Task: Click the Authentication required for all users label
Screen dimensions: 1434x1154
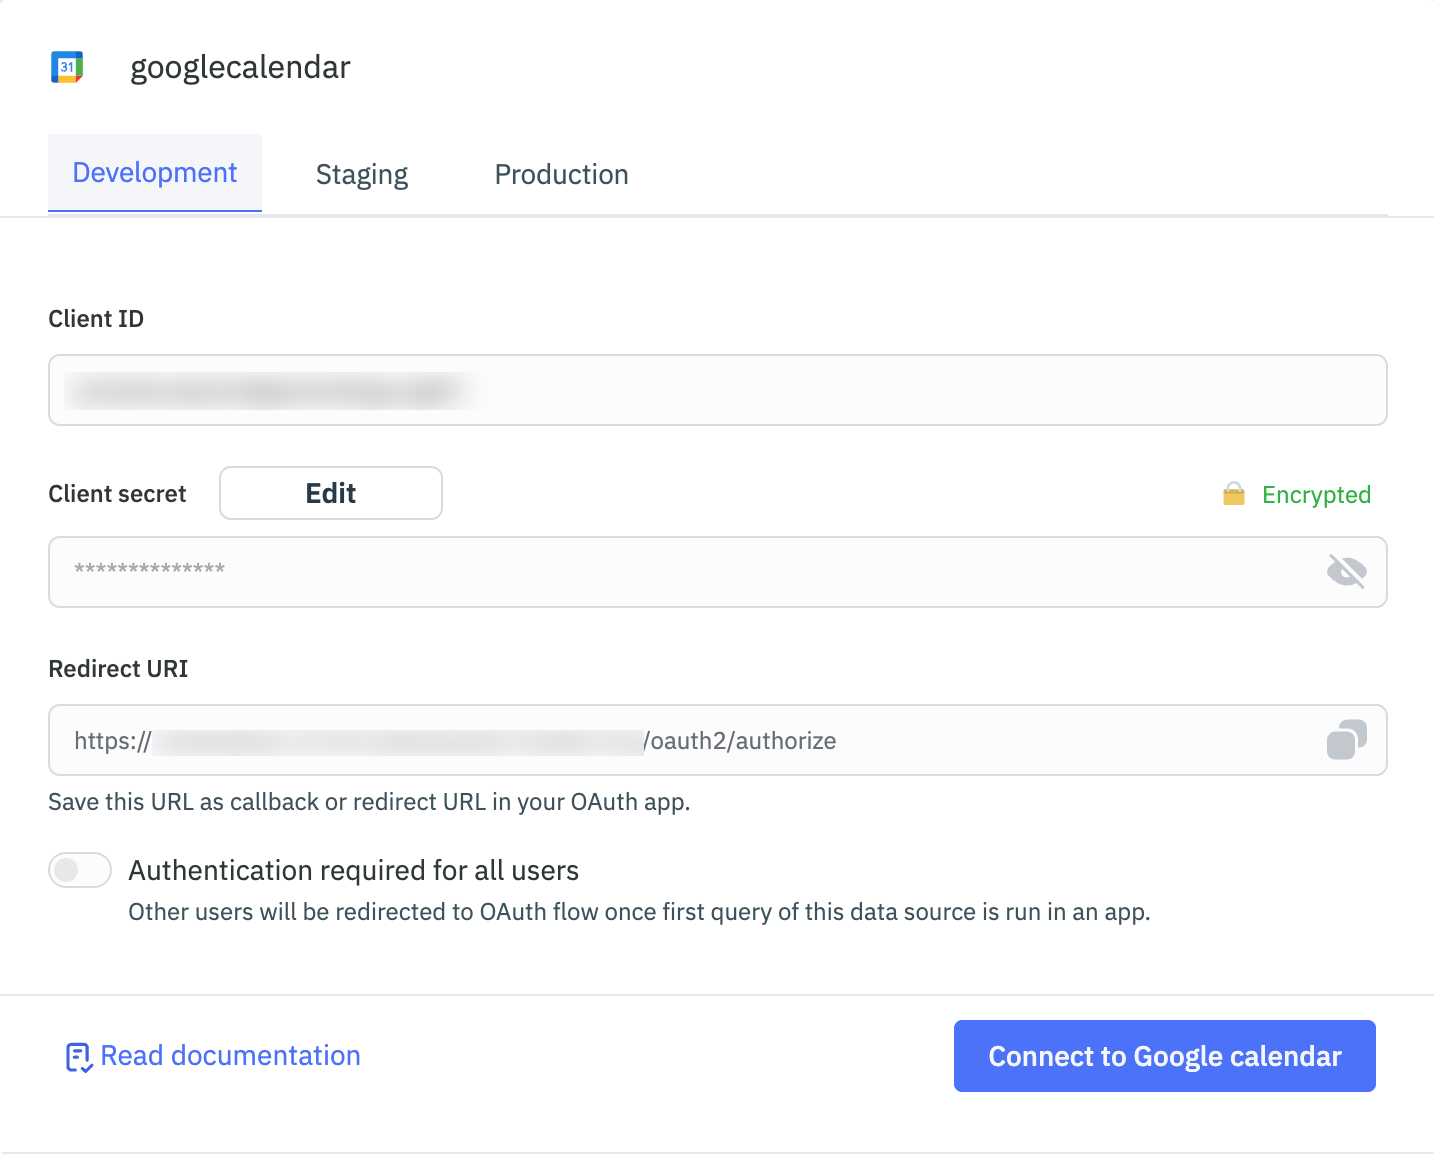Action: [x=353, y=871]
